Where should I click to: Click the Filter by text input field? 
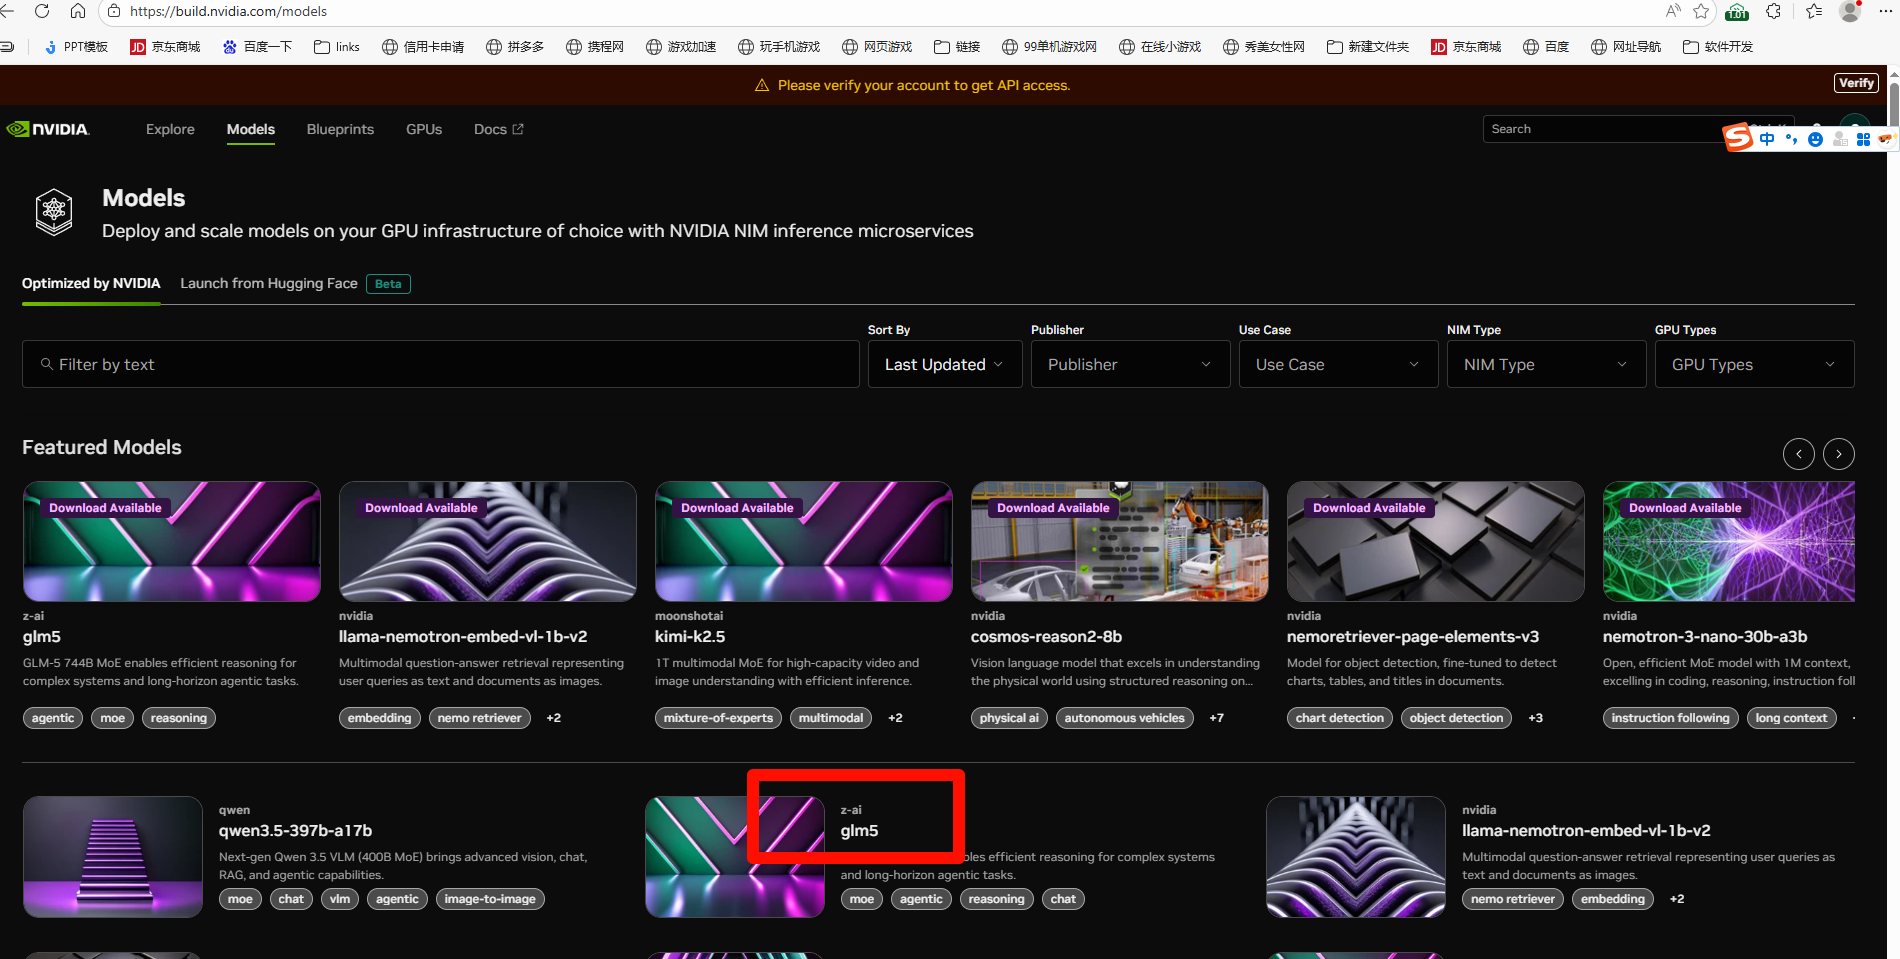tap(441, 364)
